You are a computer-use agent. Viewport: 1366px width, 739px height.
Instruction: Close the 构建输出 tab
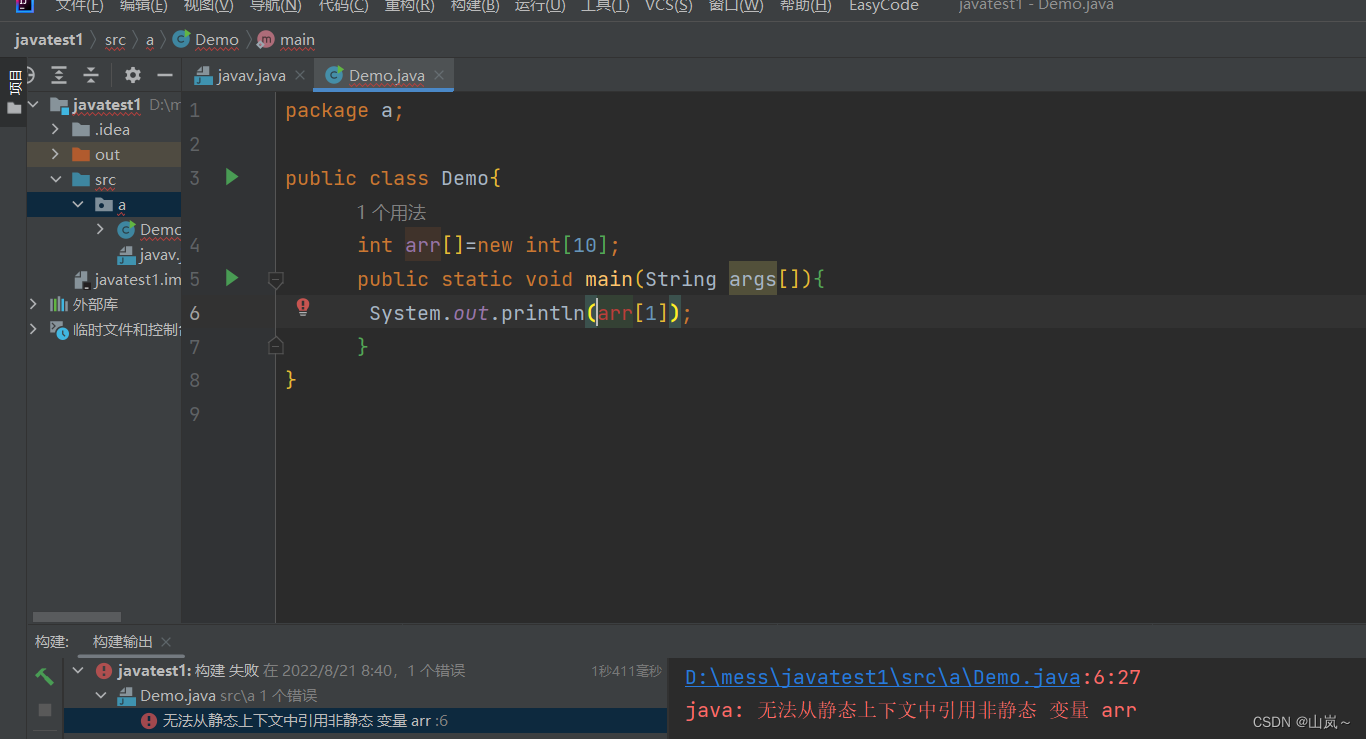point(166,642)
